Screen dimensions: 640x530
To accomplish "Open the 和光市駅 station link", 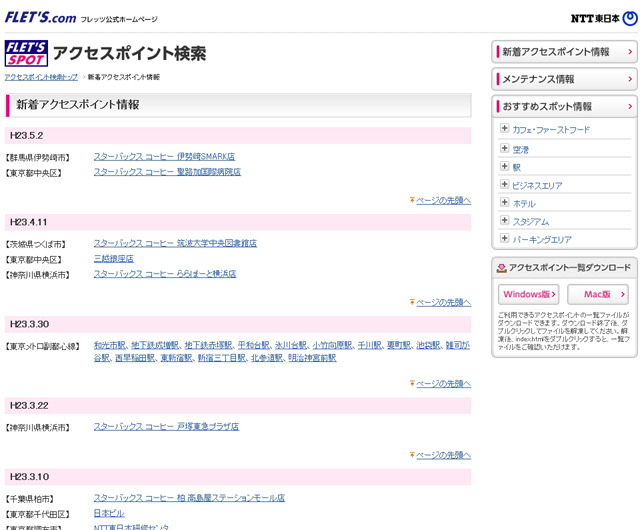I will coord(110,345).
